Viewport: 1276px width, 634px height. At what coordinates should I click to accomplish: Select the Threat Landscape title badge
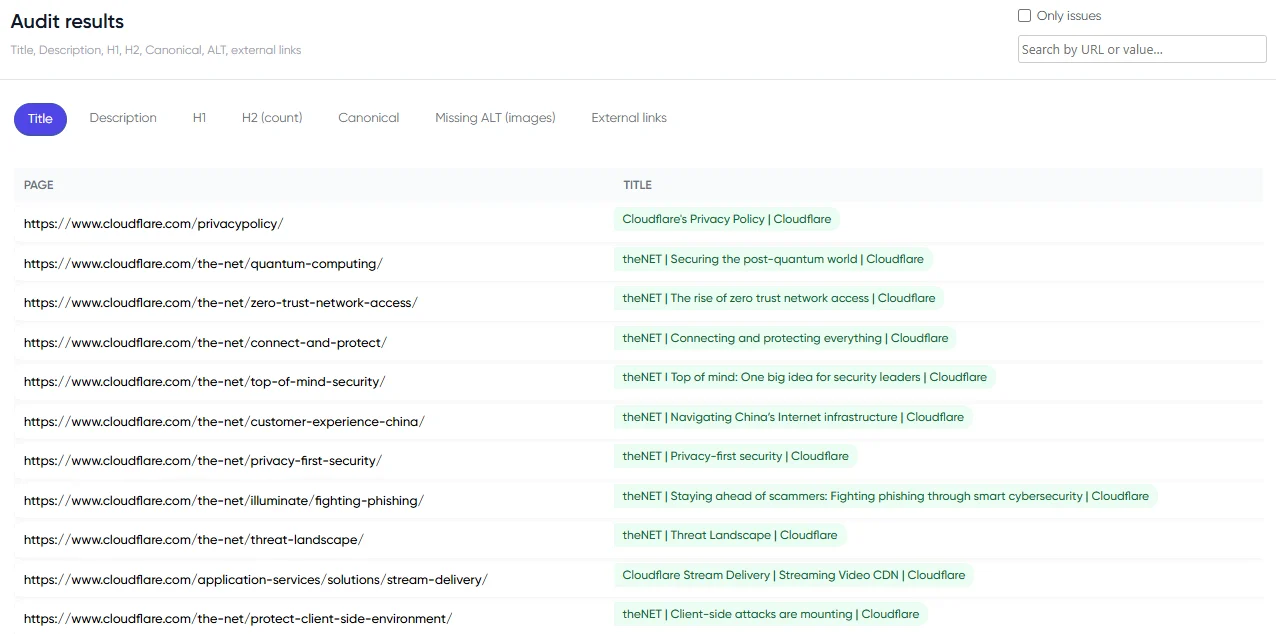point(730,535)
